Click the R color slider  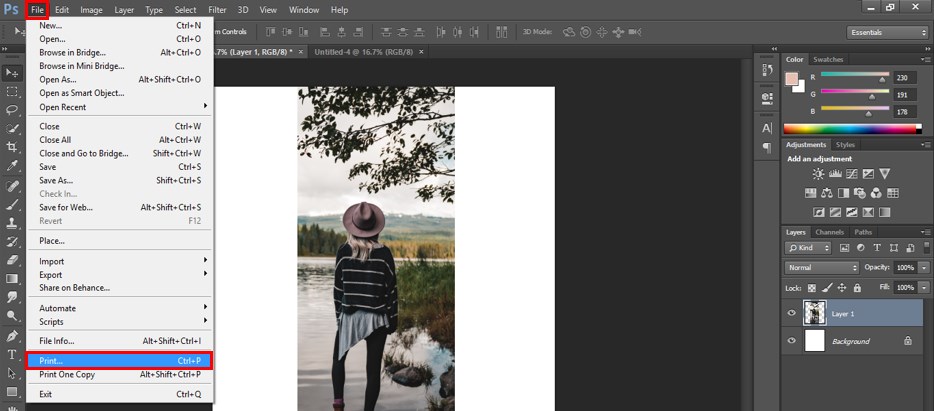click(855, 76)
